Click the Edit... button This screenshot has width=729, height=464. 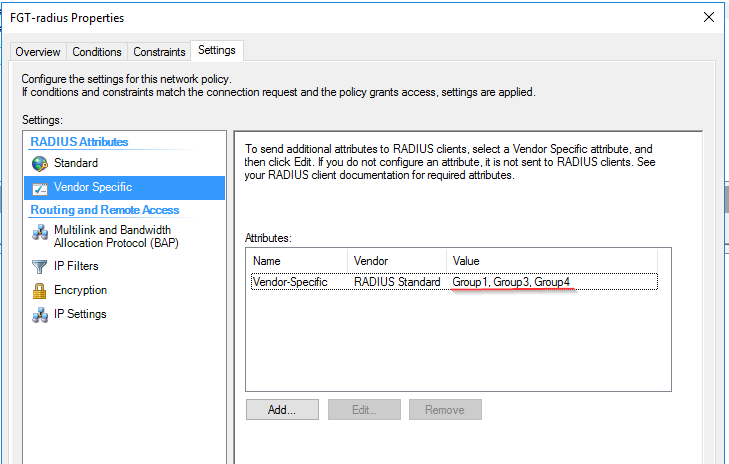364,410
